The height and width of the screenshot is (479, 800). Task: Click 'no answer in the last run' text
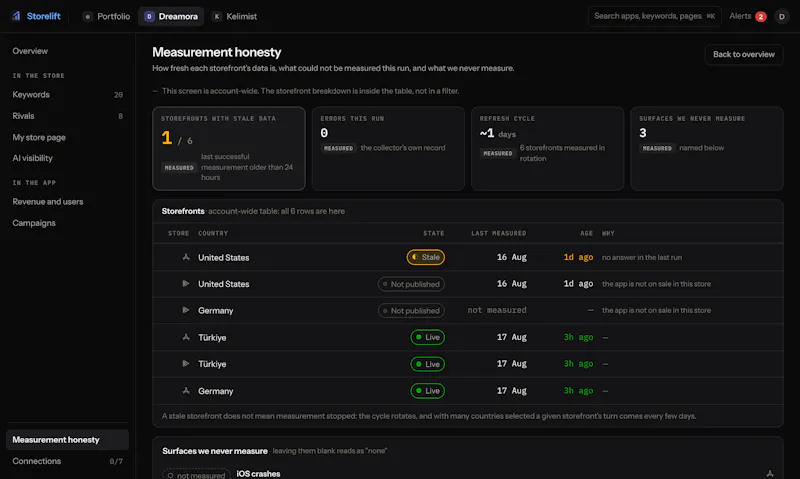click(x=642, y=258)
